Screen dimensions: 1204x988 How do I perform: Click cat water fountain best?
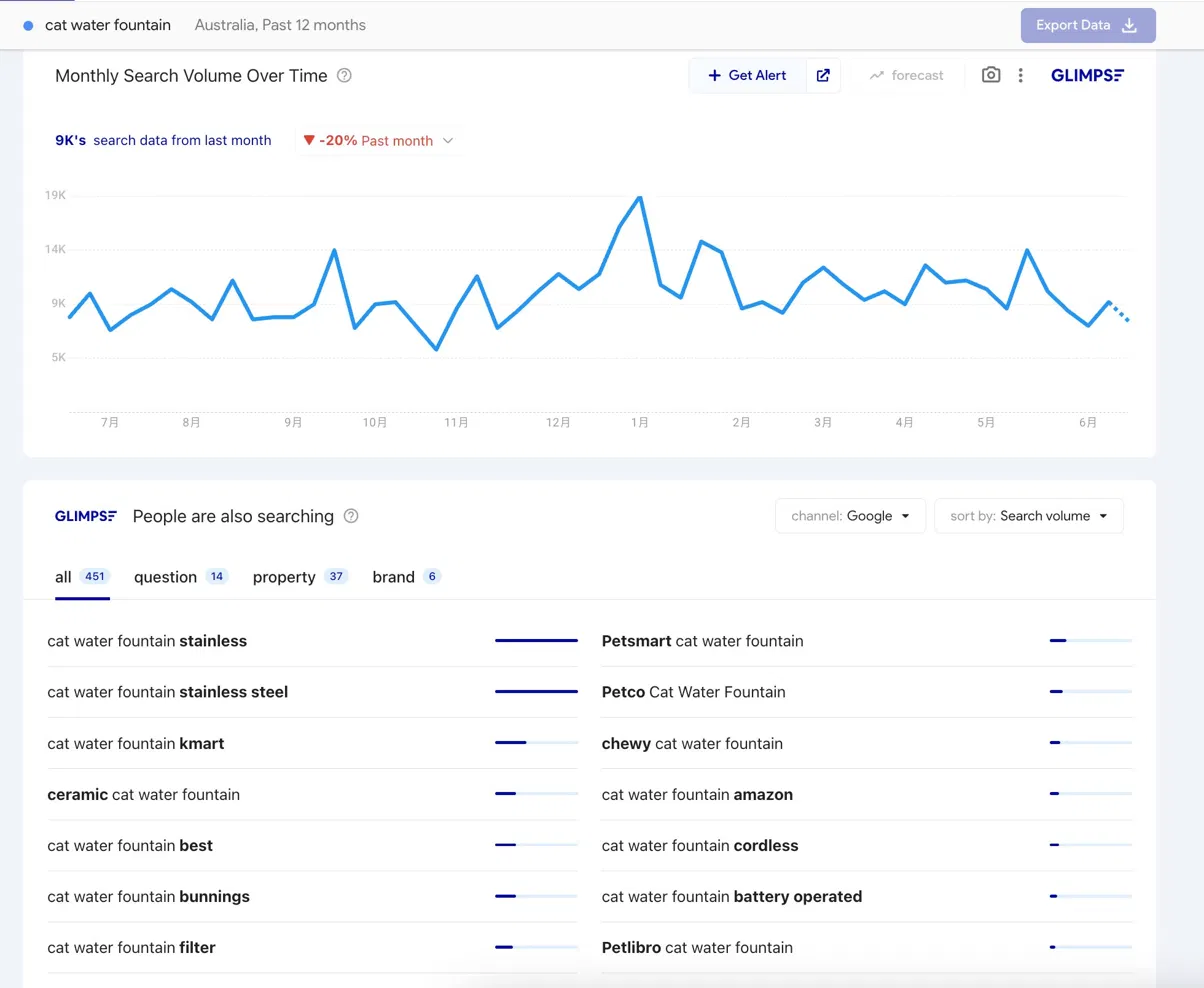click(x=130, y=846)
